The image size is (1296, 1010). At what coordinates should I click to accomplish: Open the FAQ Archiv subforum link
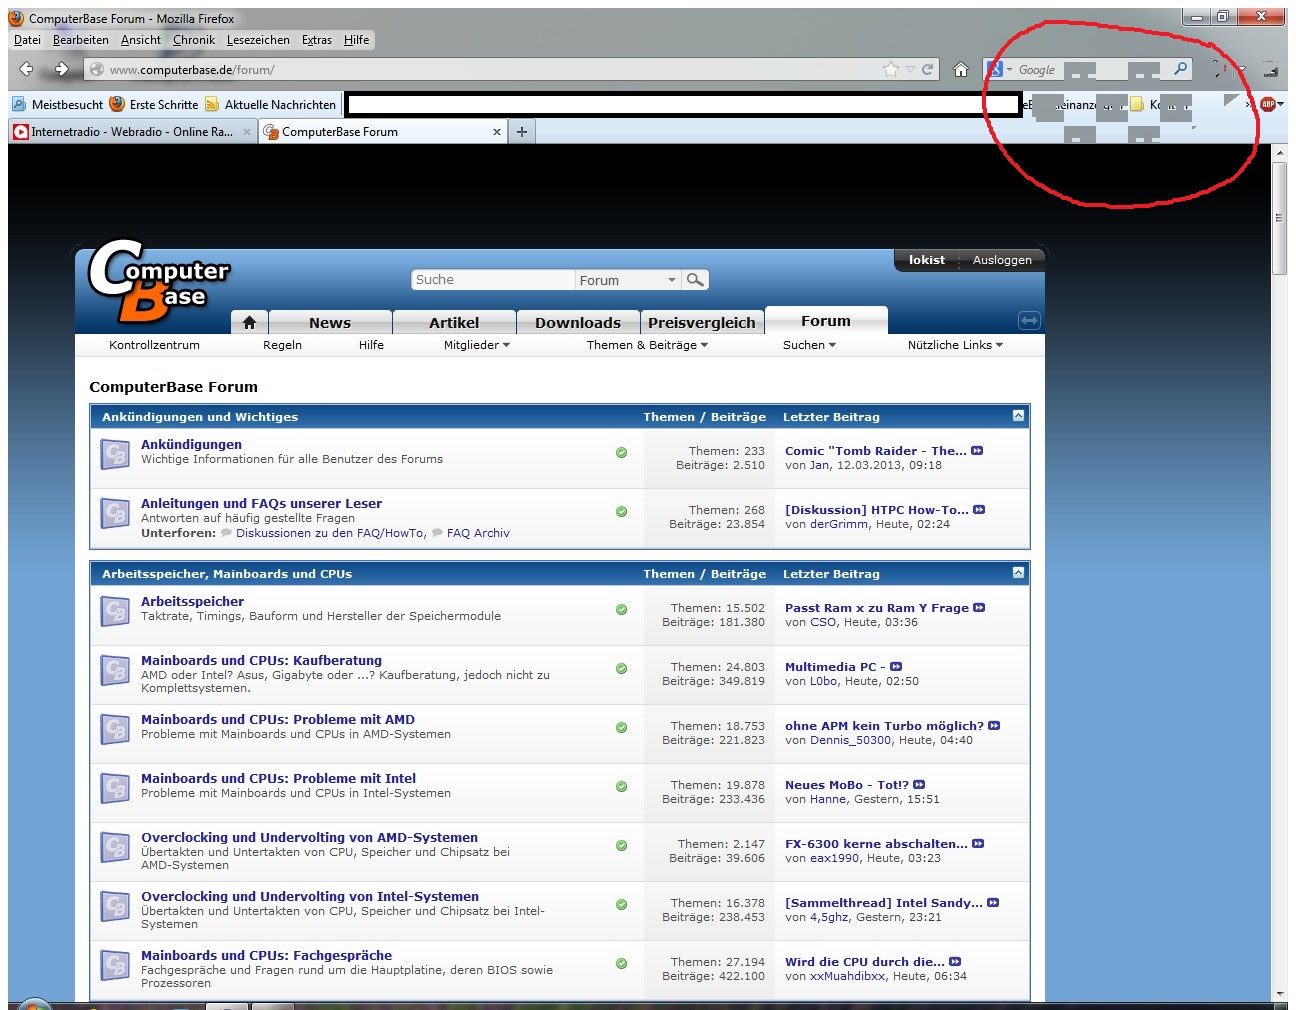[478, 533]
